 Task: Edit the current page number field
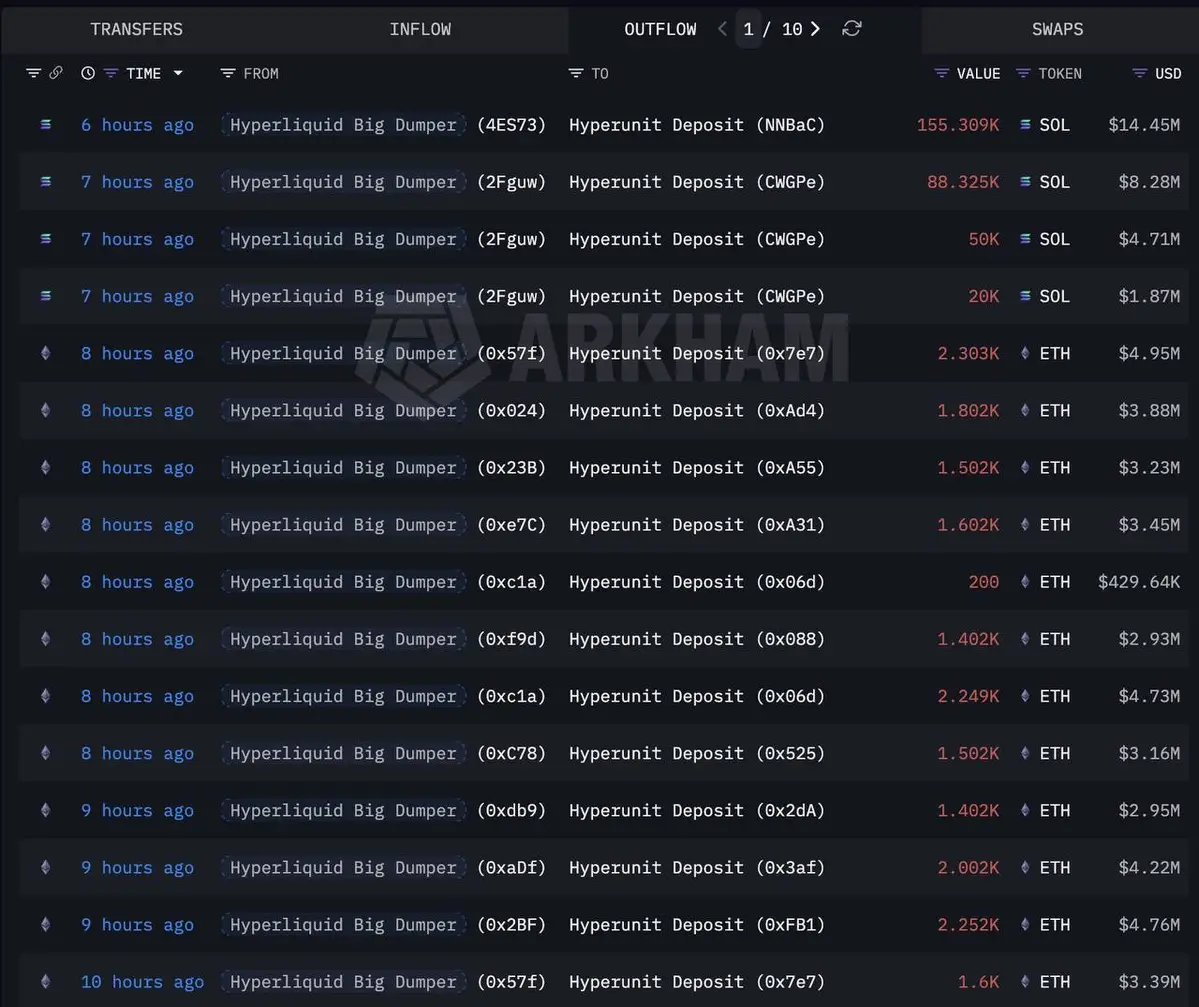tap(748, 29)
